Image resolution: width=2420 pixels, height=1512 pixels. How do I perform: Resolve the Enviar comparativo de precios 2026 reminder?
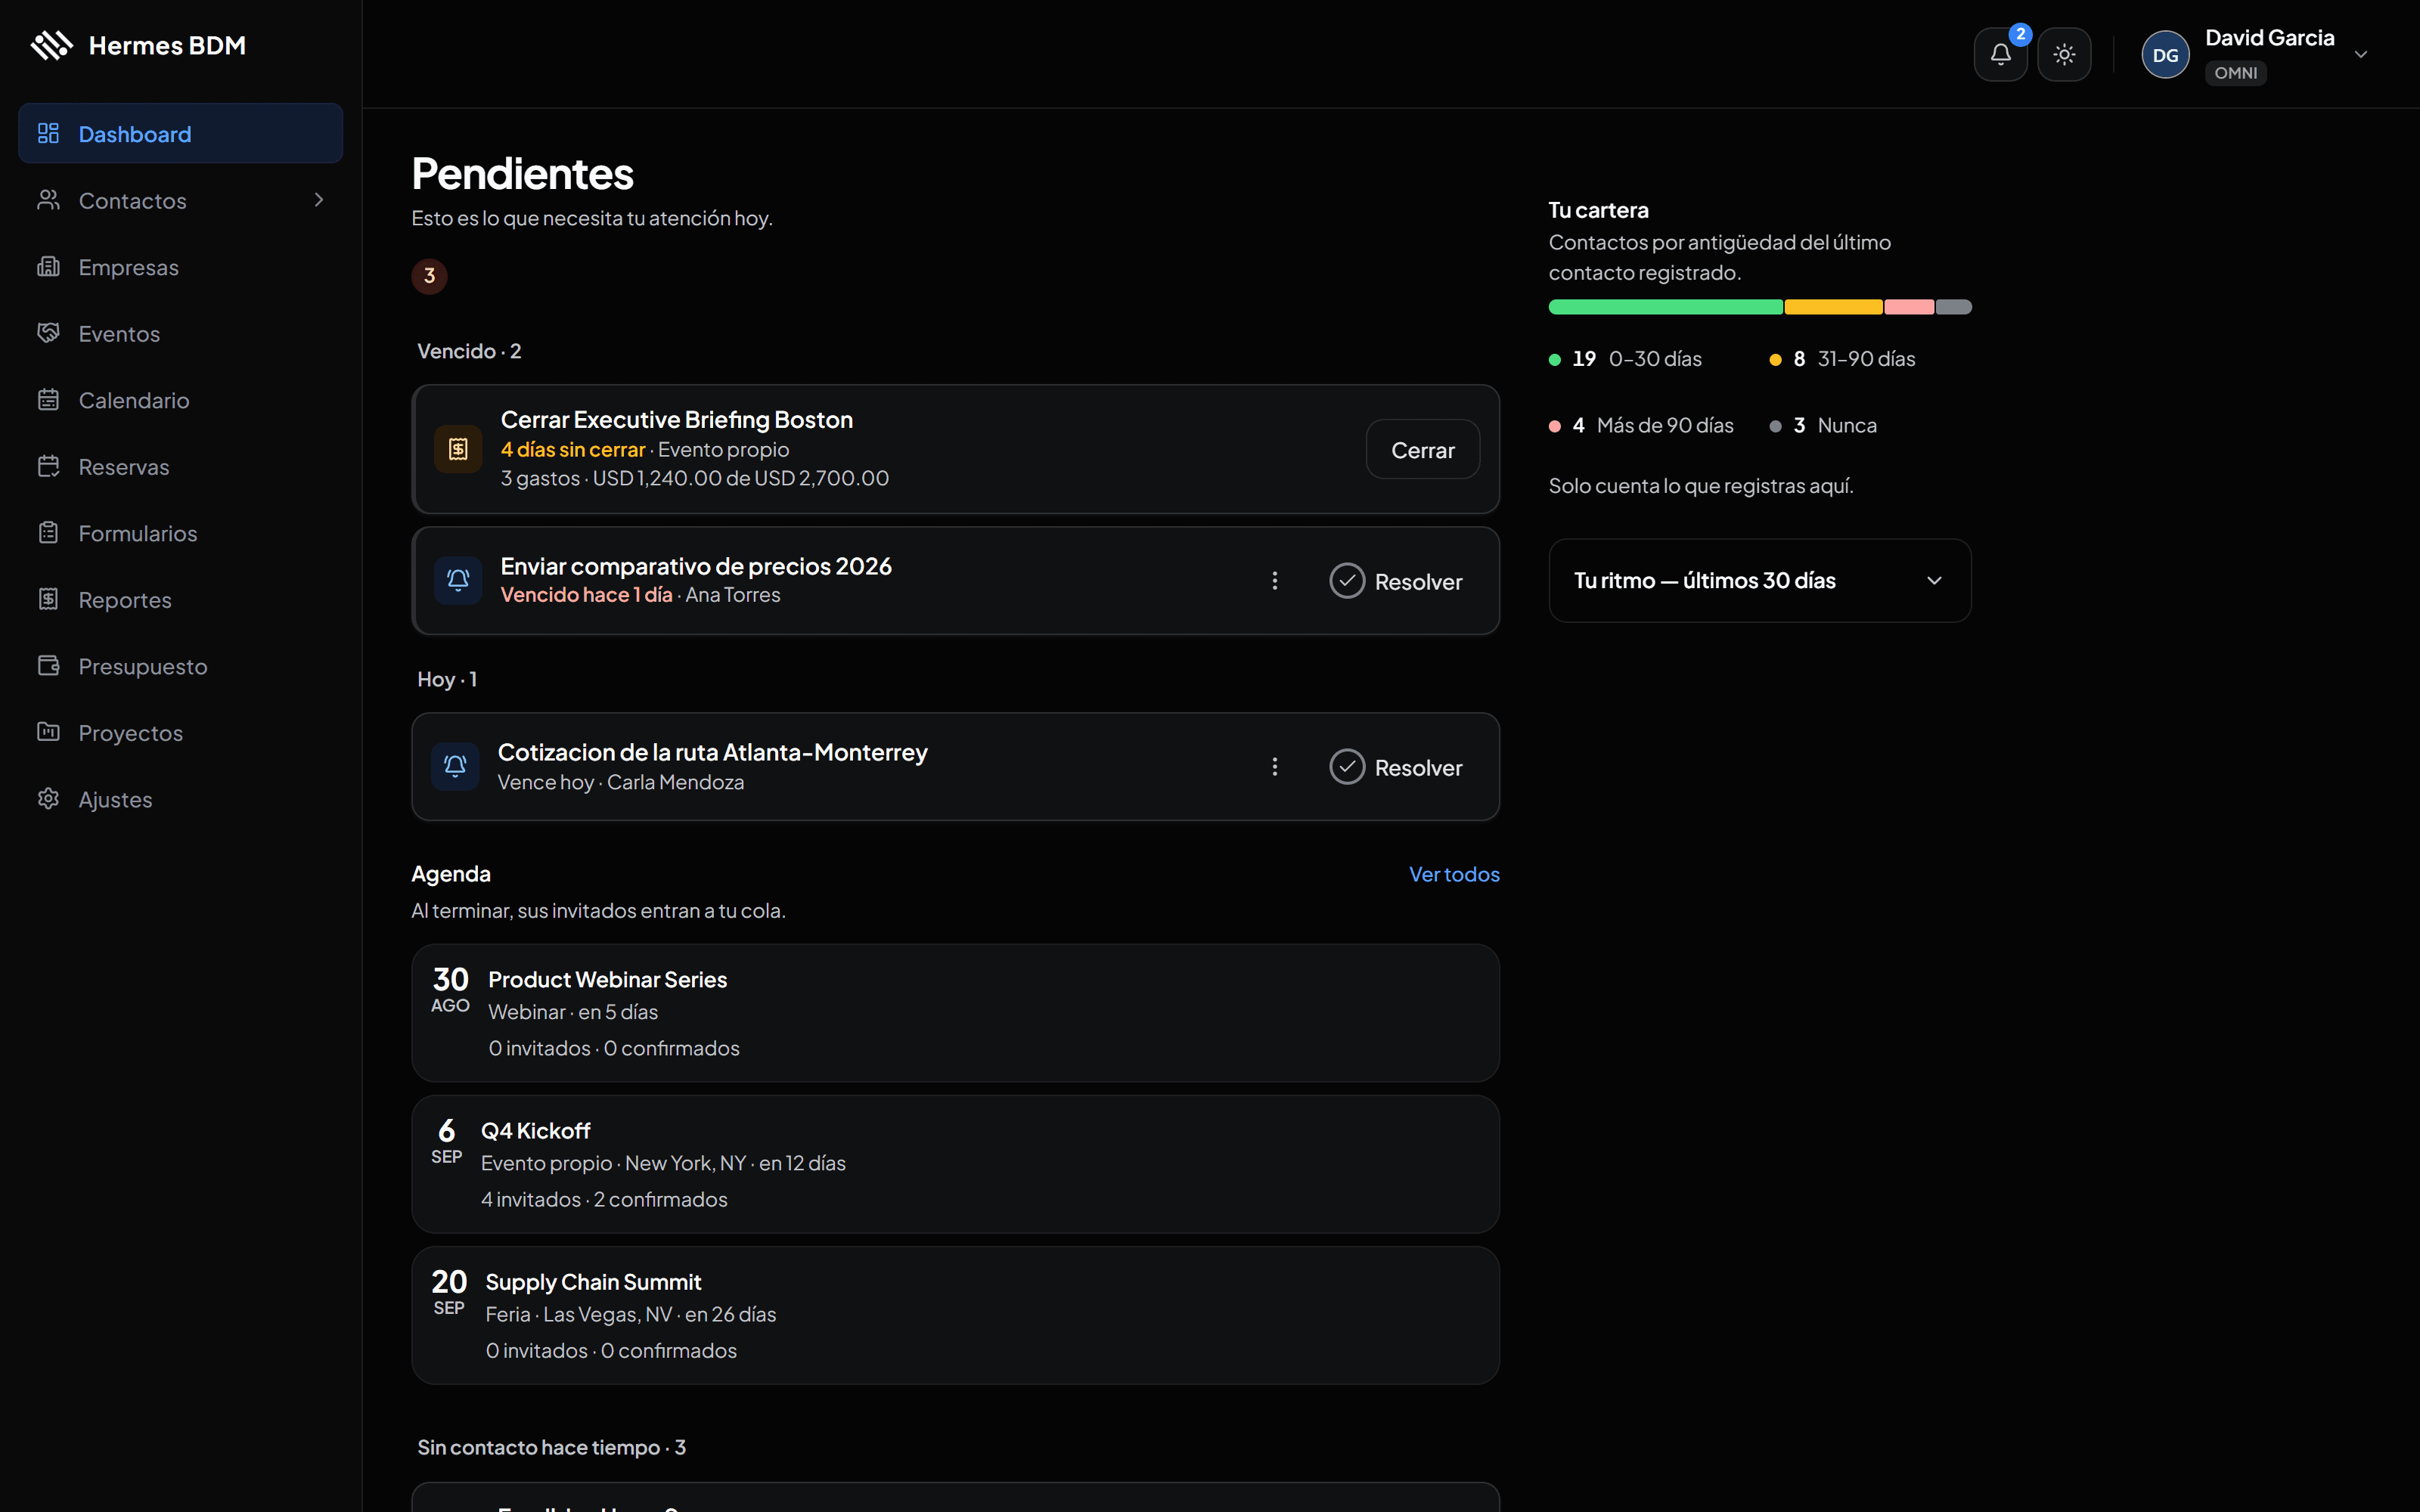[1396, 581]
